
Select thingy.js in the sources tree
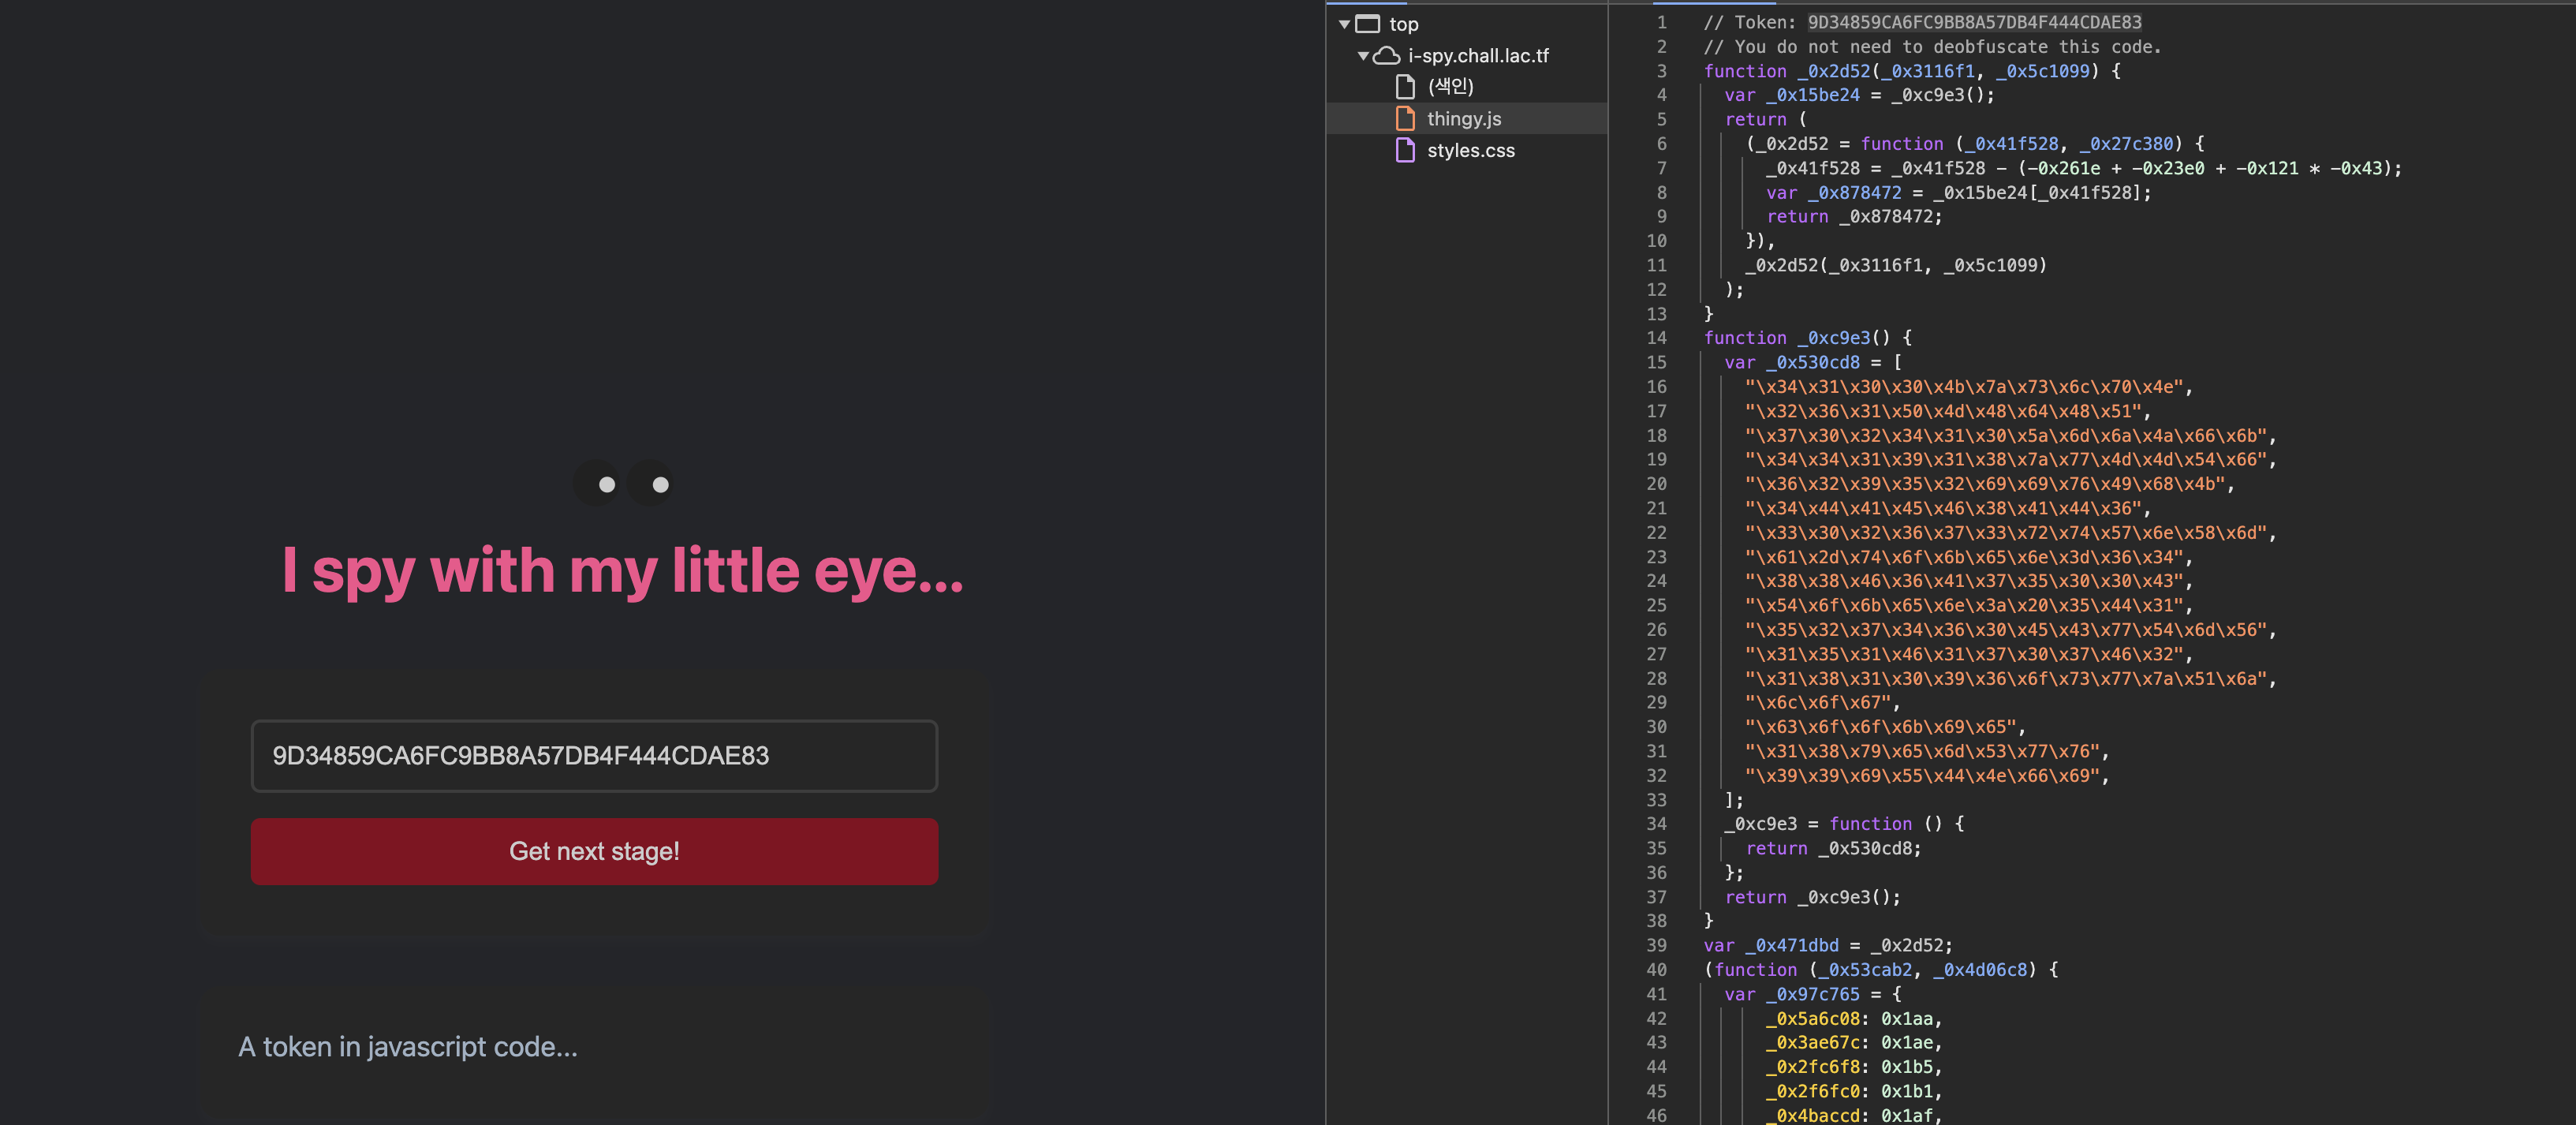click(x=1463, y=119)
